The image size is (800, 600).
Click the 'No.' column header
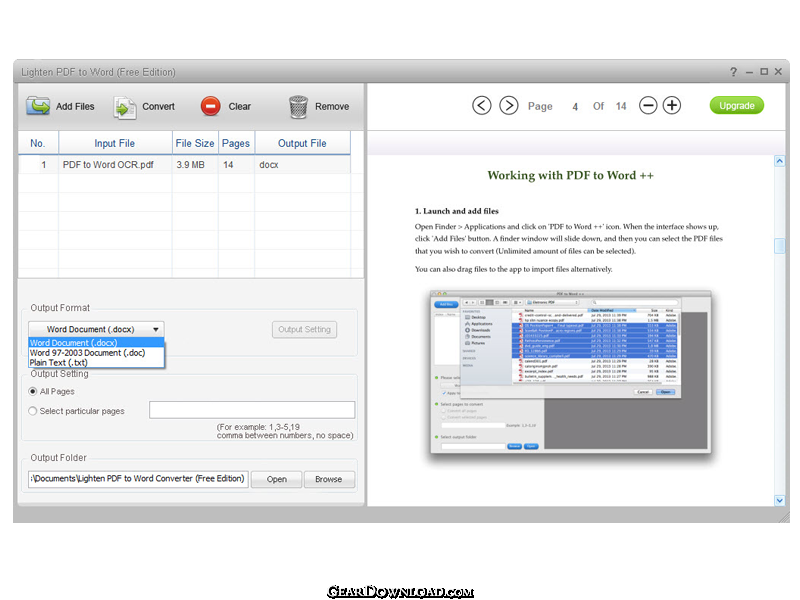[x=38, y=143]
